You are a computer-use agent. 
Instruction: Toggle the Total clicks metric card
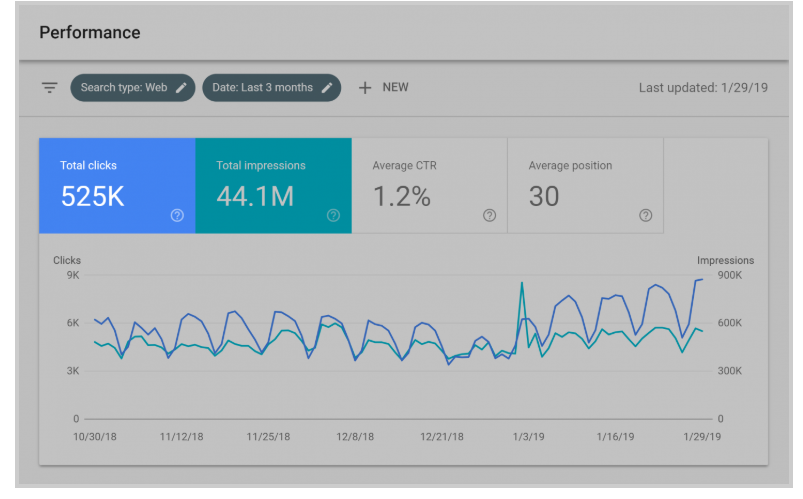pos(117,185)
